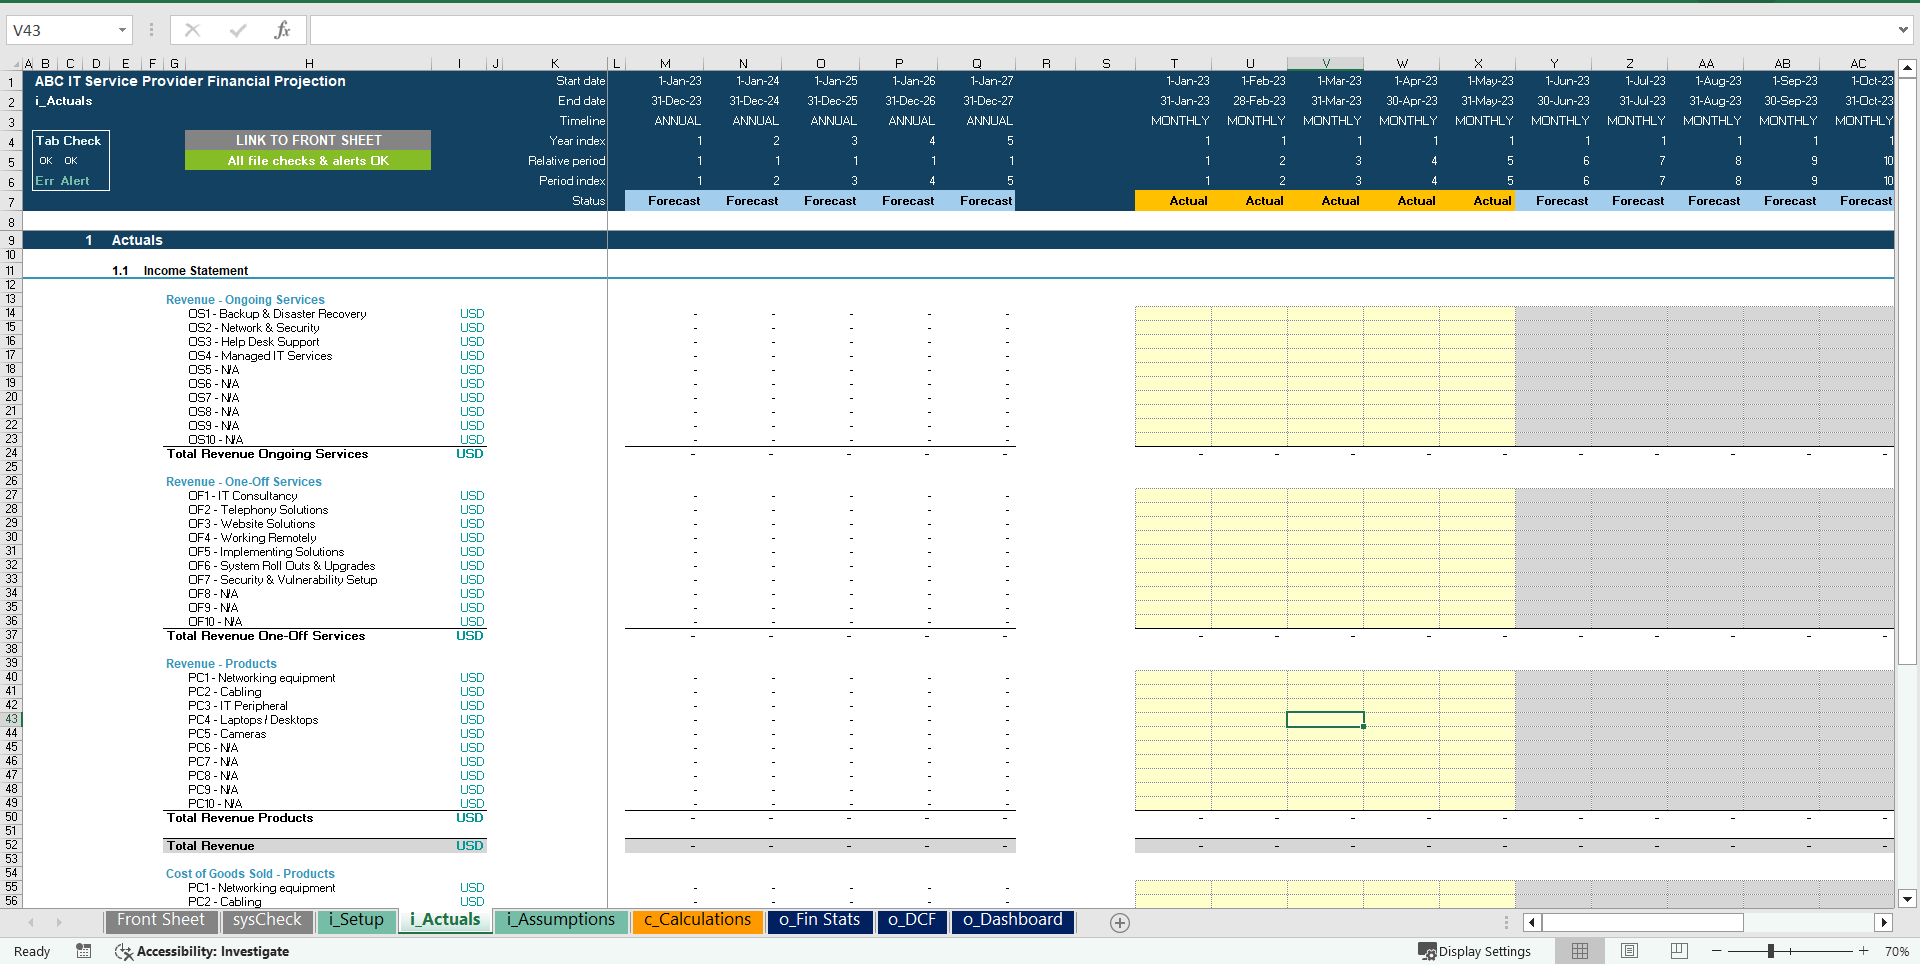
Task: Click 'Cost of Goods Sold - Products' heading
Action: 250,874
